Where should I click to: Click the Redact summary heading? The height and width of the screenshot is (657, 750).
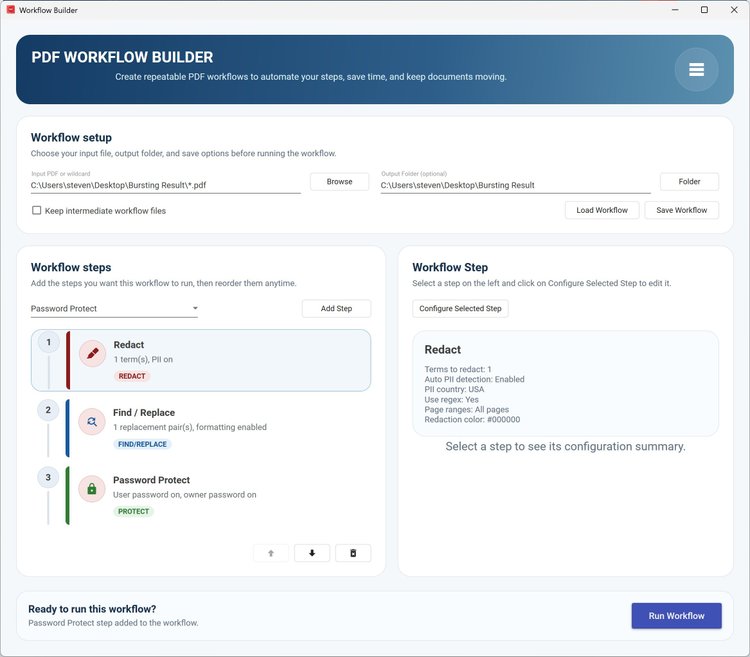[442, 350]
